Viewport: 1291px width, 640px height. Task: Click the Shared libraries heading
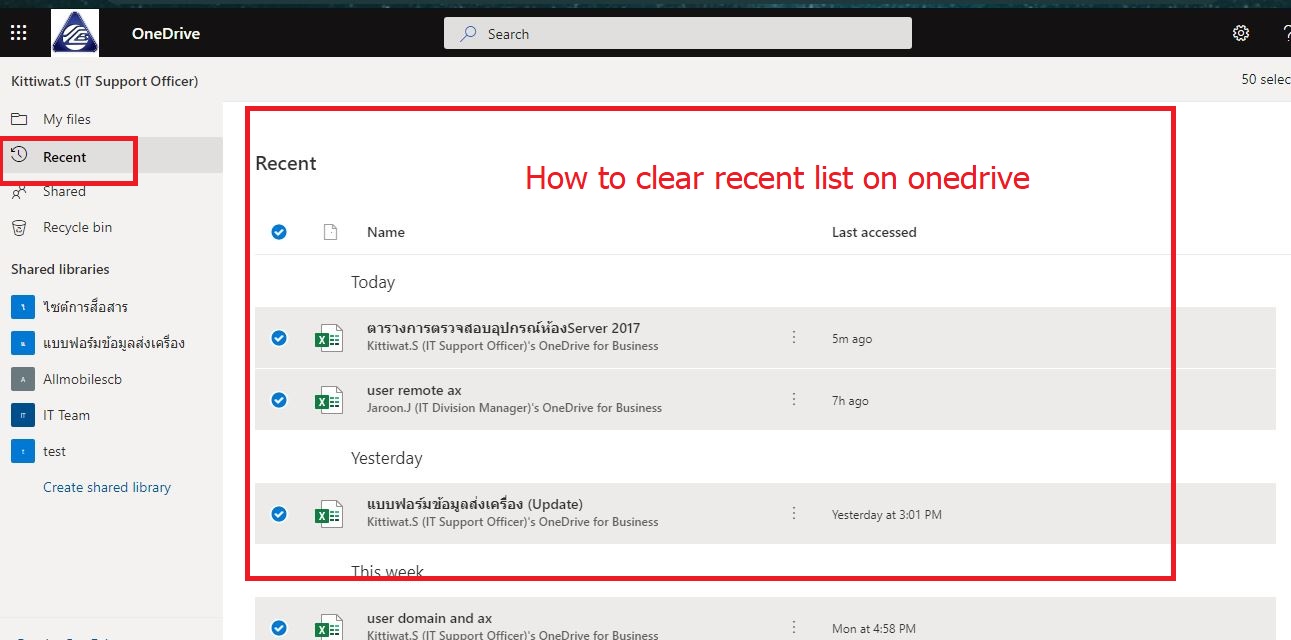coord(60,269)
